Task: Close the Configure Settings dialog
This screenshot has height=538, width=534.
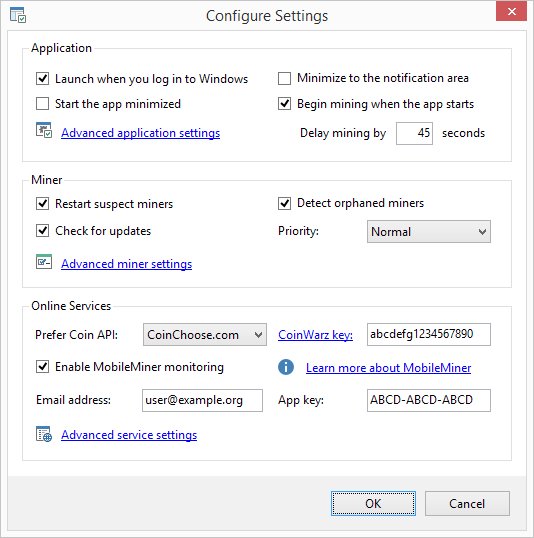Action: tap(511, 12)
